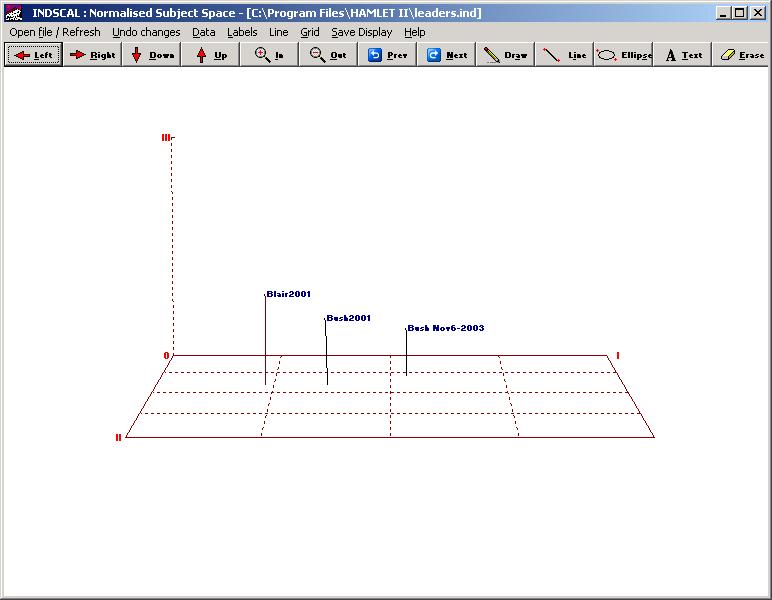Click the Left rotate arrow button
772x600 pixels.
pos(33,55)
